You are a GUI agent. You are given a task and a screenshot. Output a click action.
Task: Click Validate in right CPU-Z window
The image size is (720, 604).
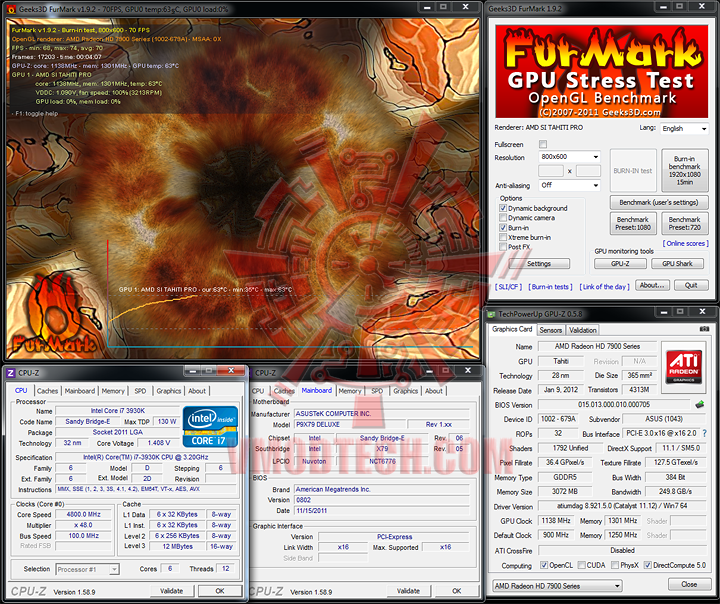(408, 591)
